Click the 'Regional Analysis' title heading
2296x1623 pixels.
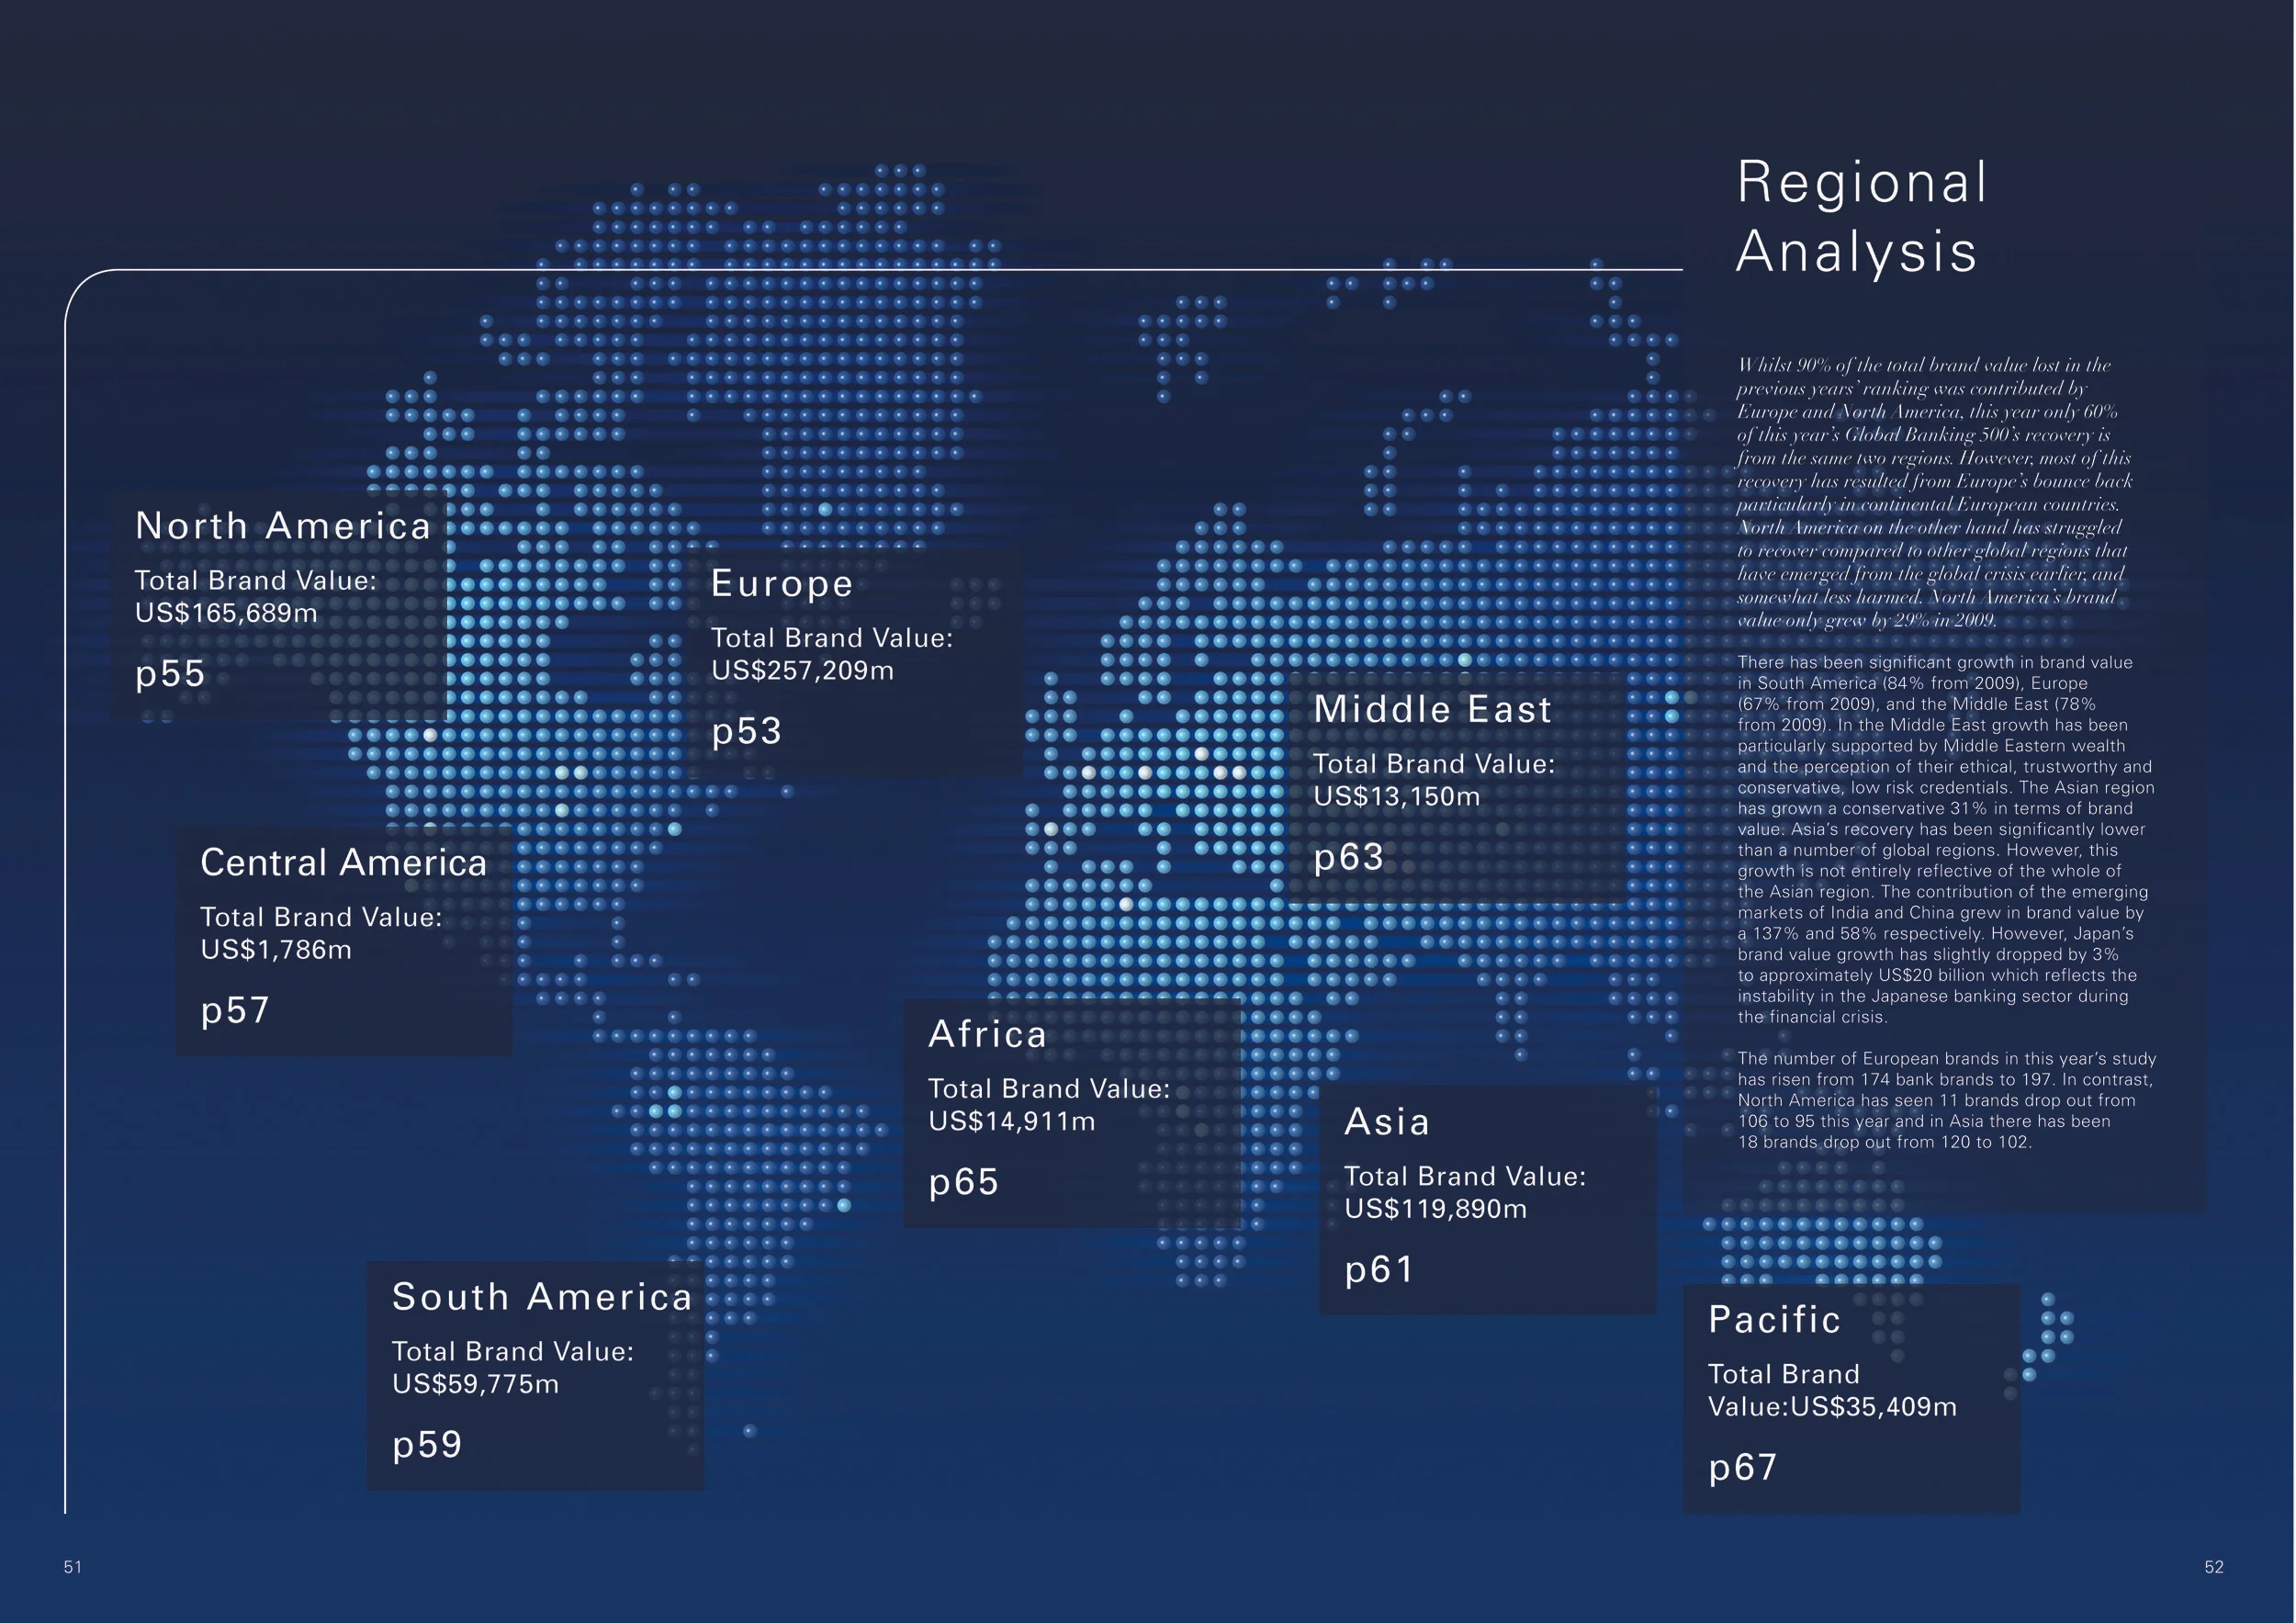(x=1861, y=217)
